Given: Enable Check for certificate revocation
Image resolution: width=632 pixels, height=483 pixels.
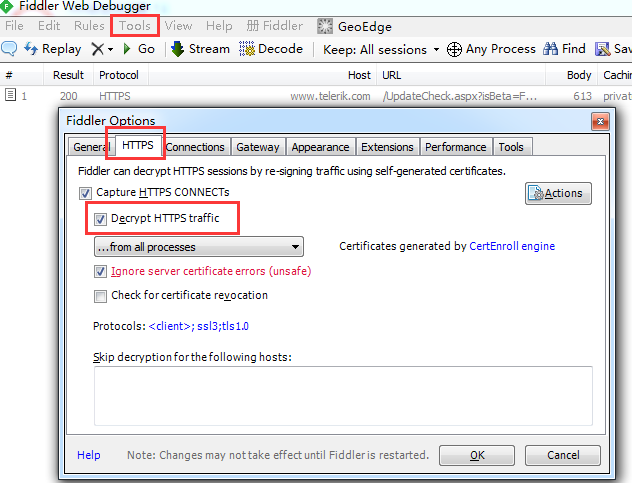Looking at the screenshot, I should click(100, 296).
